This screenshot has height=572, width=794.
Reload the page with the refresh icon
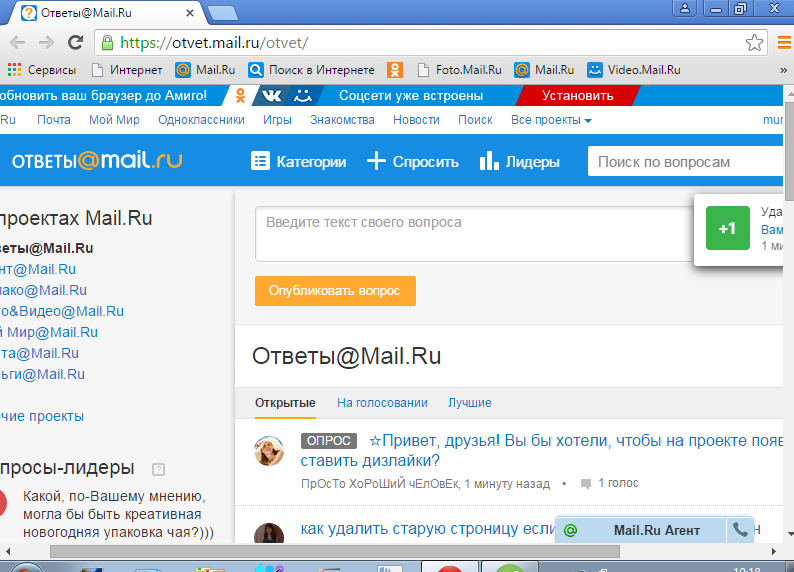point(75,43)
